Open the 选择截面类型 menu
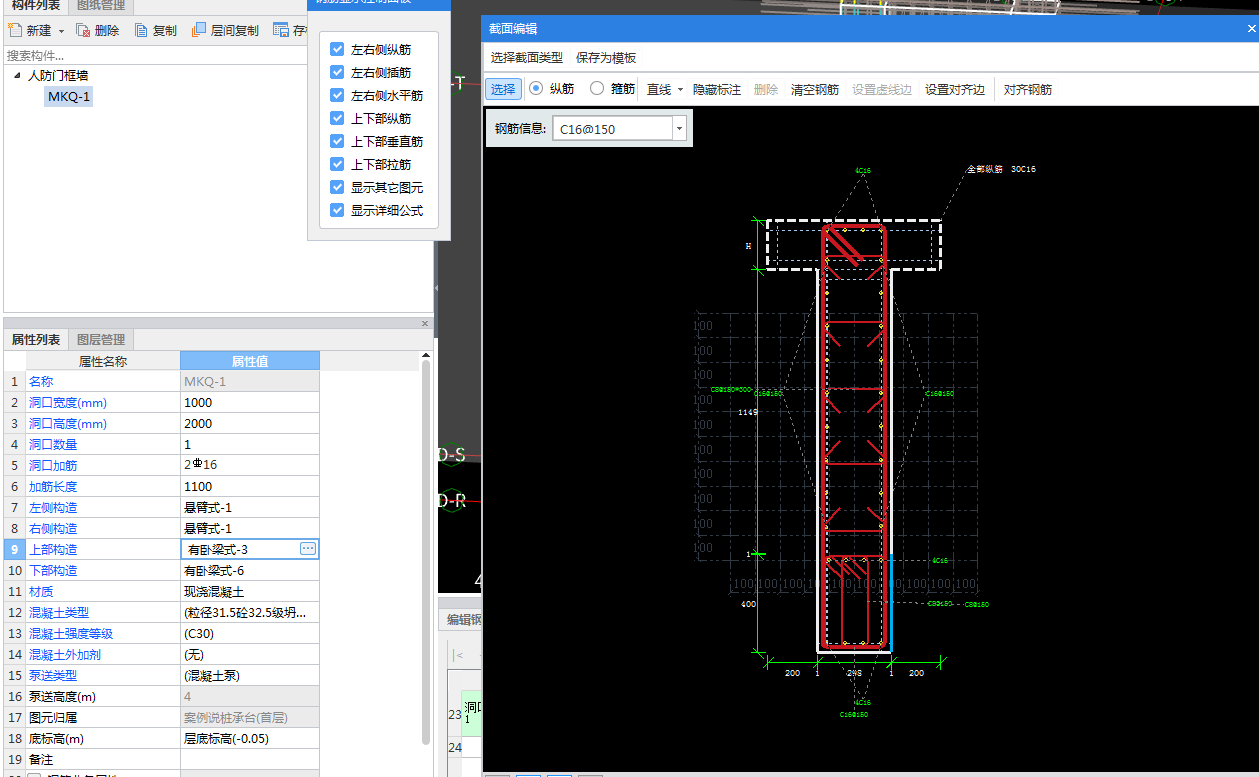 (x=527, y=58)
